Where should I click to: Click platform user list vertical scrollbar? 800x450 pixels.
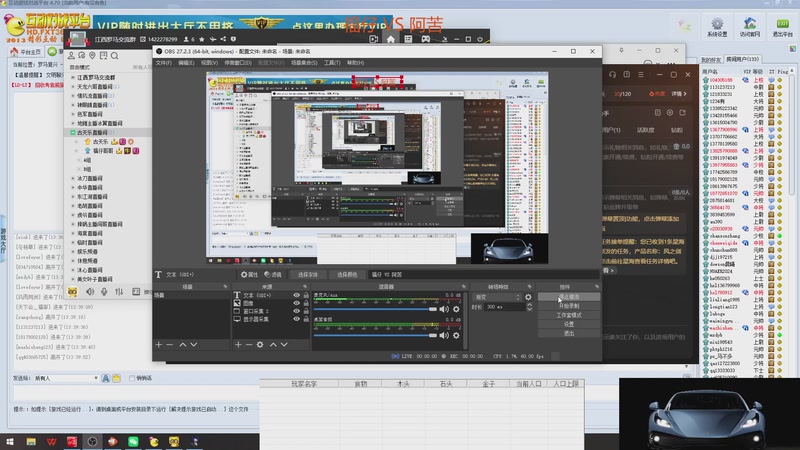click(792, 133)
